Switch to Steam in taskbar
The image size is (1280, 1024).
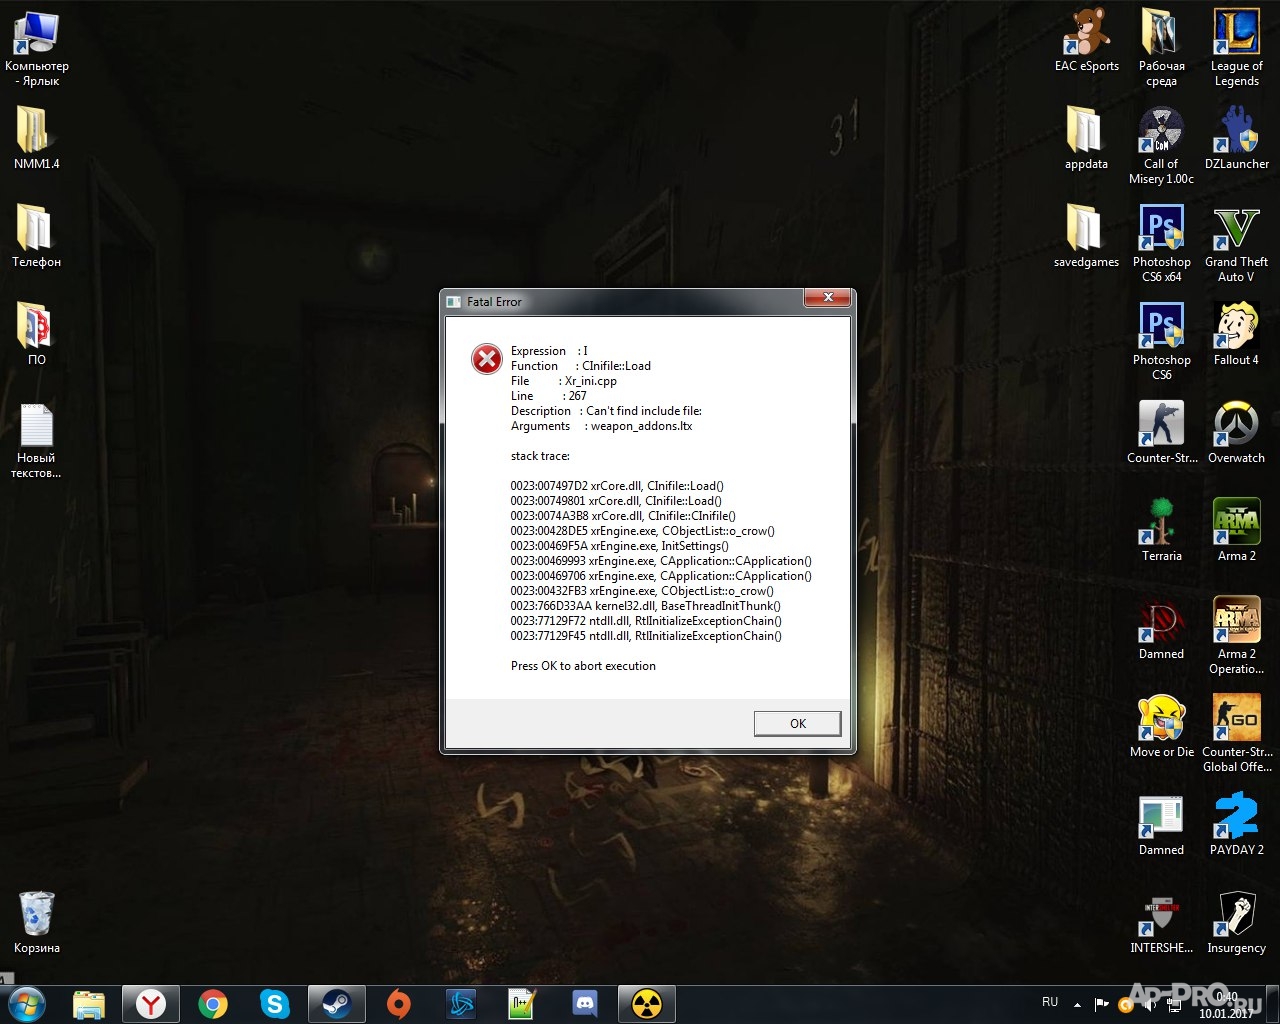point(336,1003)
